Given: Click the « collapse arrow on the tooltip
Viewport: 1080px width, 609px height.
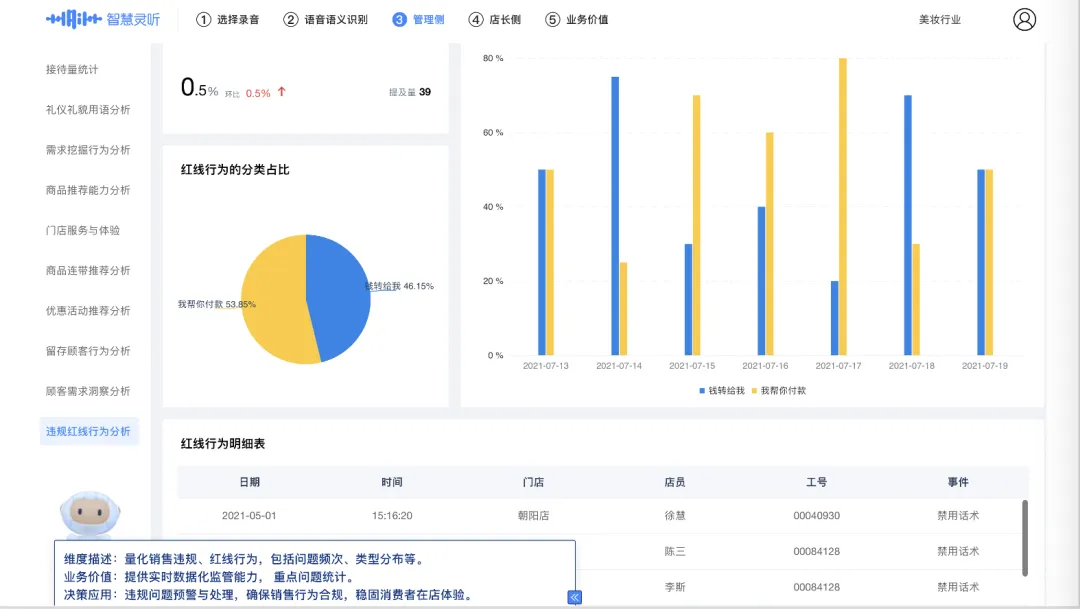Looking at the screenshot, I should pyautogui.click(x=574, y=597).
